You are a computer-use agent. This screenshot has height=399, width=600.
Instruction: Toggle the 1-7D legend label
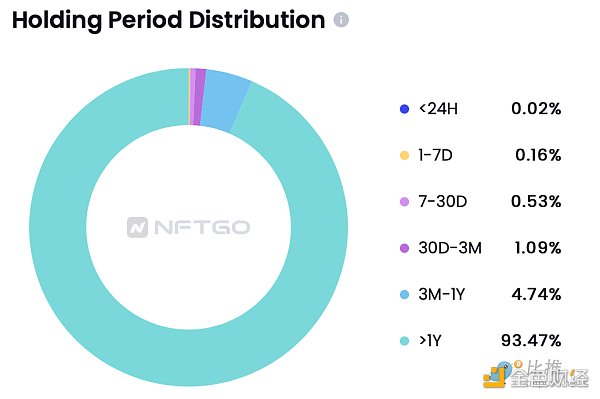435,155
